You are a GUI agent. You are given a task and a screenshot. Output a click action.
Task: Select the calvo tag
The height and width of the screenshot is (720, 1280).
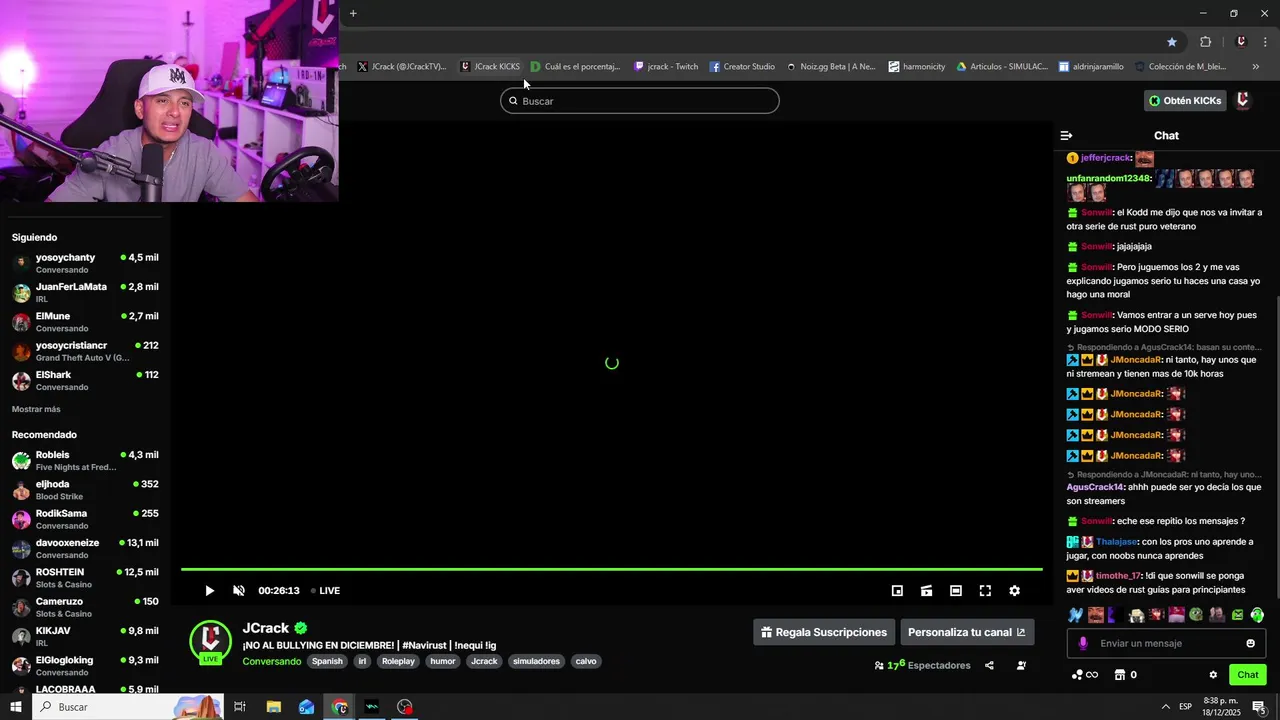(586, 661)
